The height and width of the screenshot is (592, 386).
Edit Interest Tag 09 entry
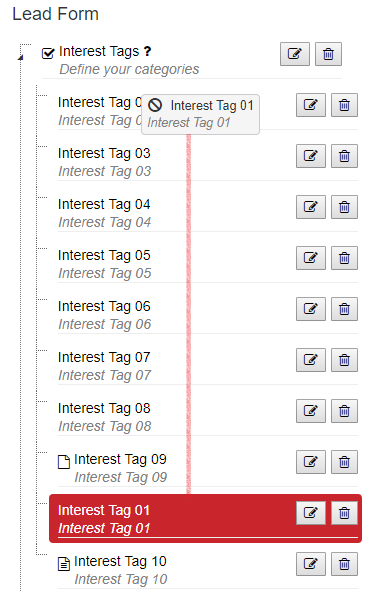click(x=310, y=462)
